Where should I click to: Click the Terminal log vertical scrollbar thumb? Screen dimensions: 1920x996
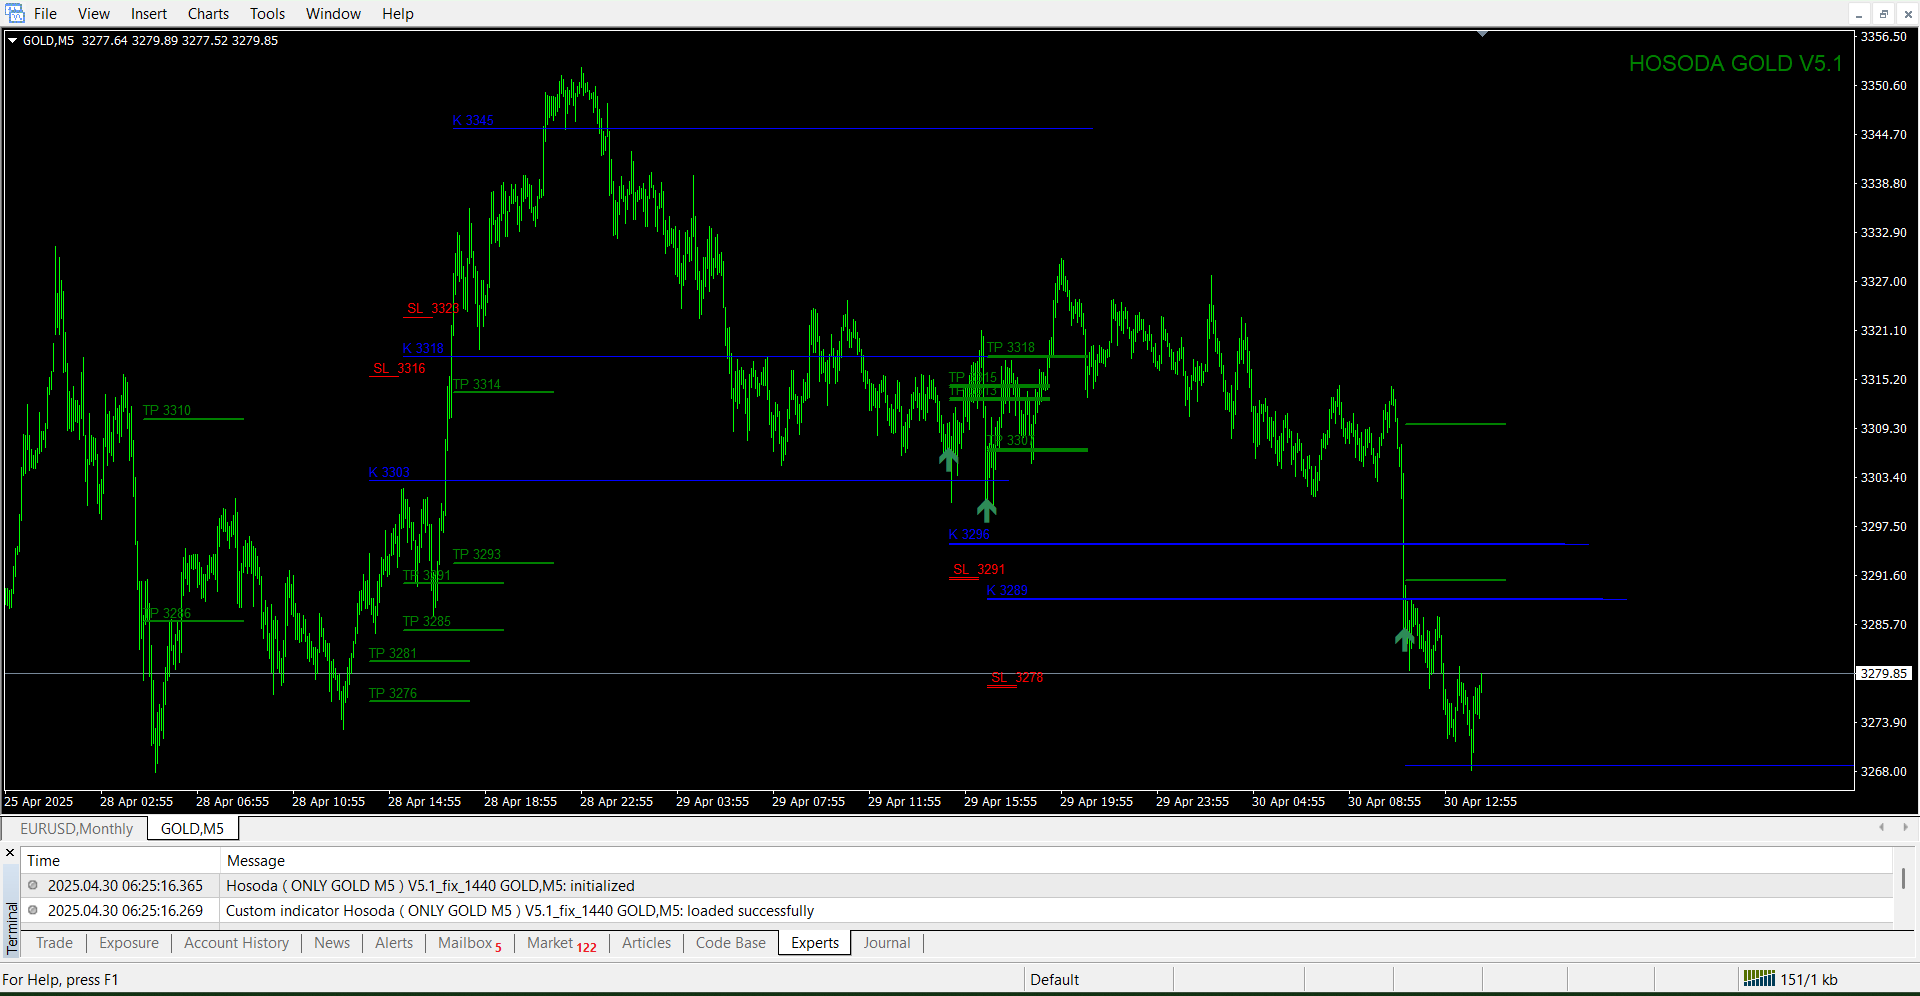point(1902,878)
